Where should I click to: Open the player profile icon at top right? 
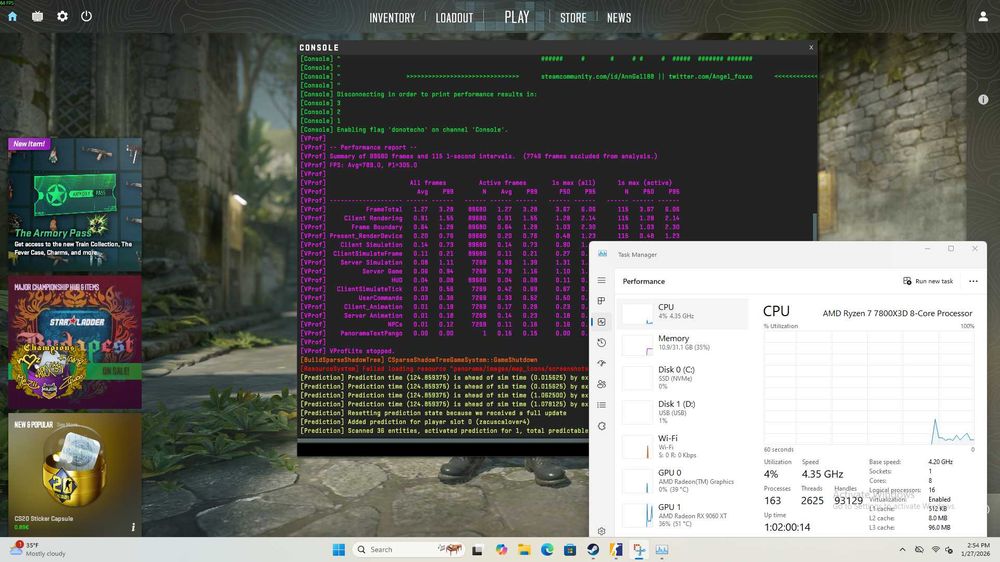(983, 17)
